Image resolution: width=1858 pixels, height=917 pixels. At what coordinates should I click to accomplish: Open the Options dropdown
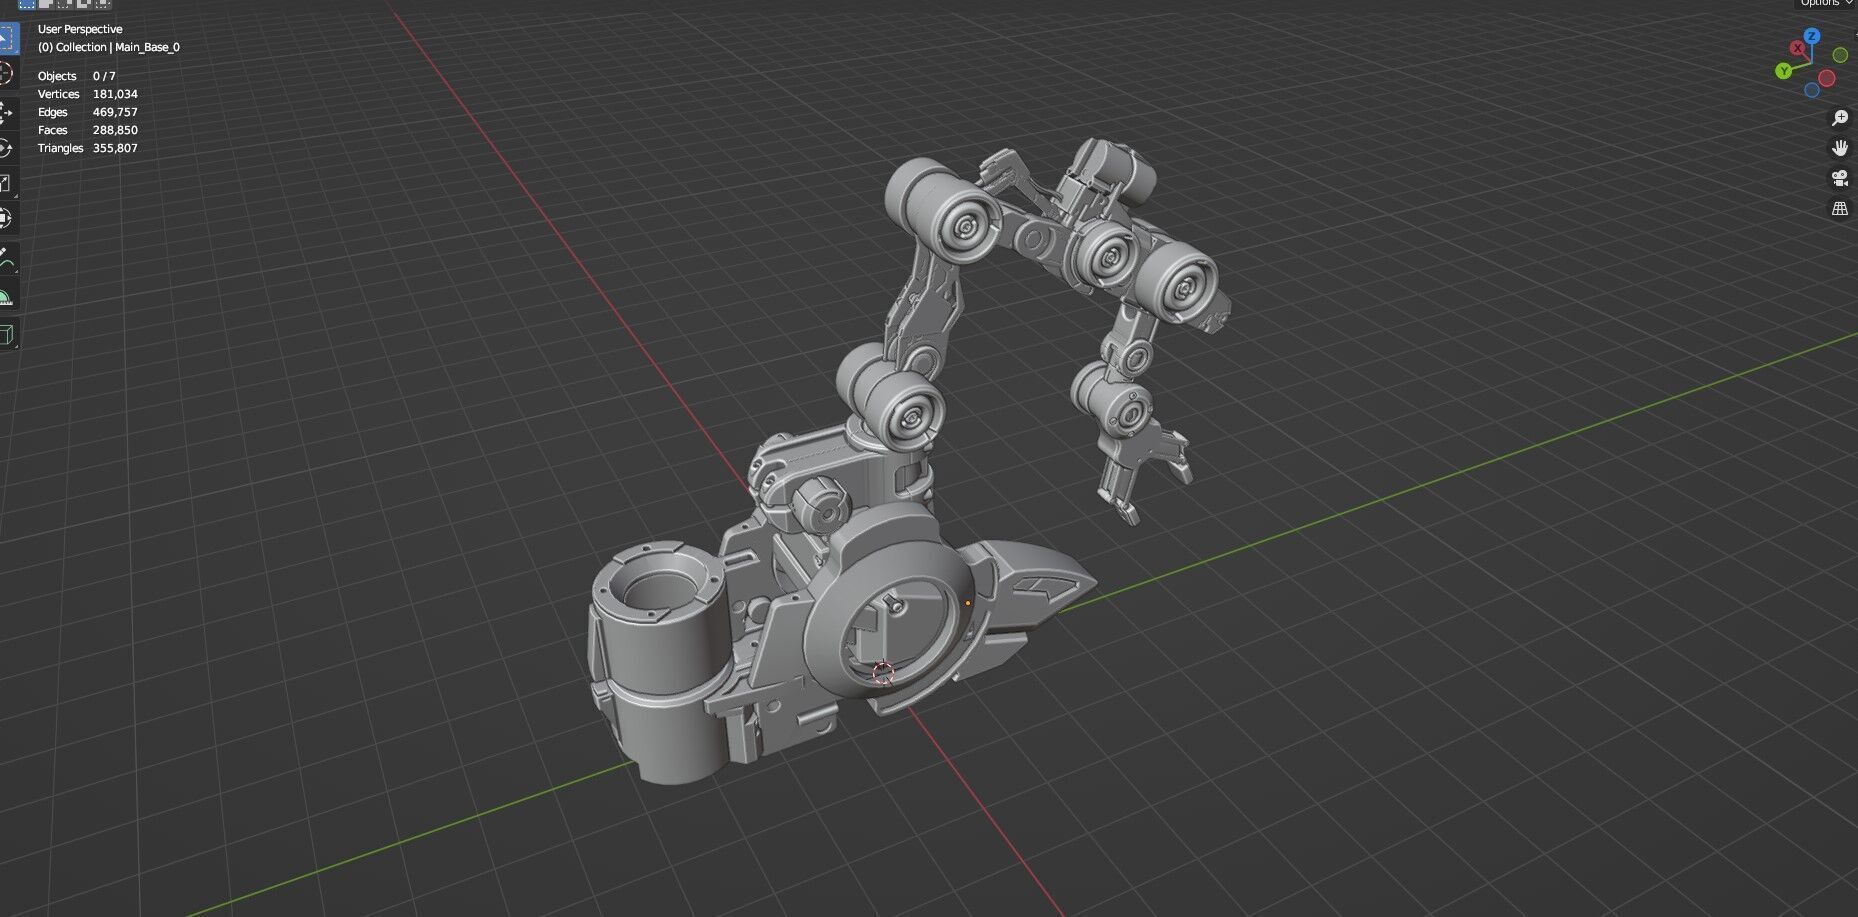click(x=1825, y=3)
